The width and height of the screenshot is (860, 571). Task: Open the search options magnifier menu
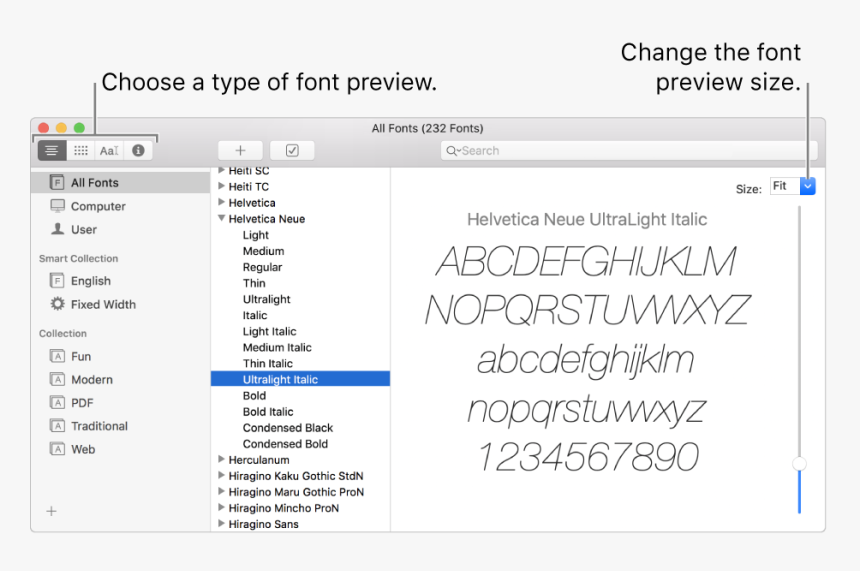tap(452, 151)
